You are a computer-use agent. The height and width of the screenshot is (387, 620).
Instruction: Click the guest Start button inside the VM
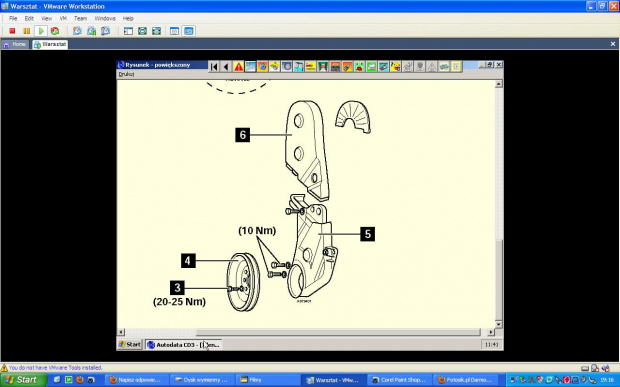130,344
